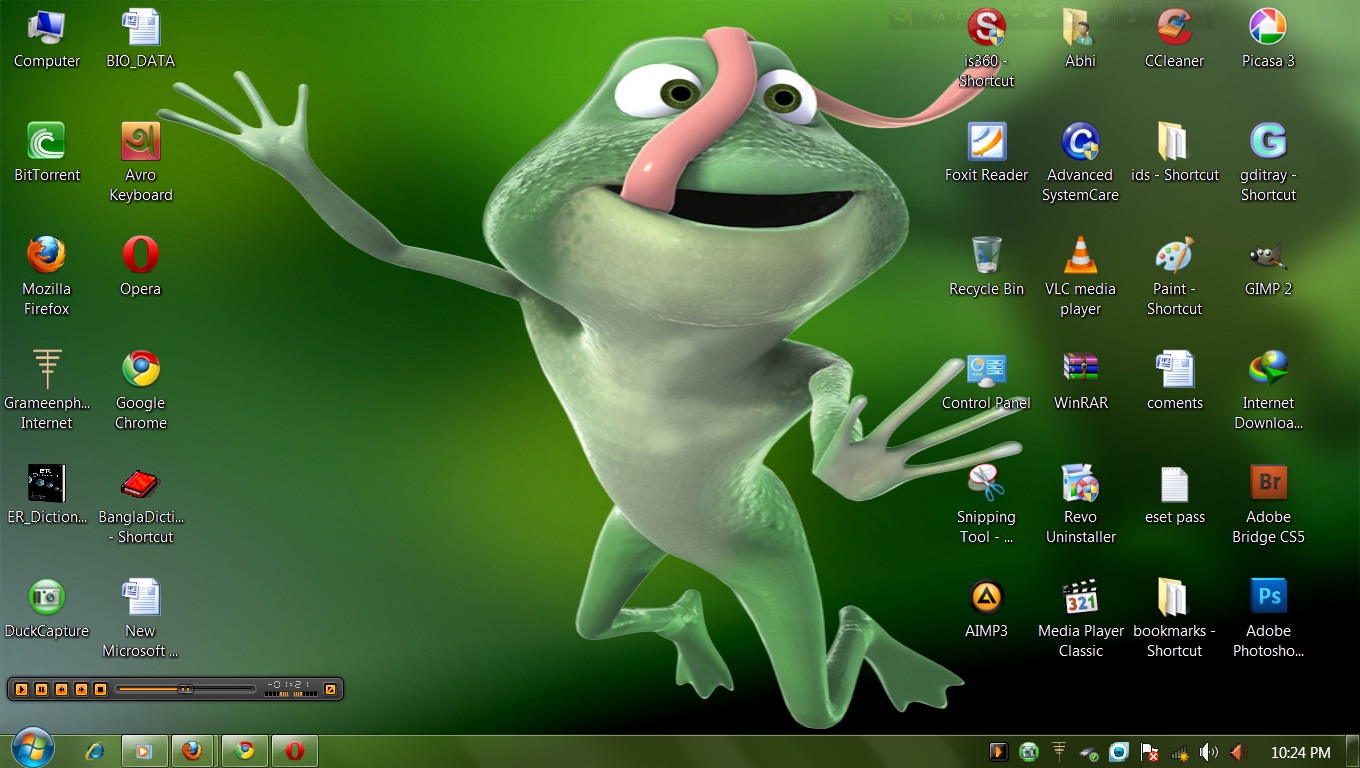Select the VLC media player icon
This screenshot has height=768, width=1360.
tap(1080, 277)
